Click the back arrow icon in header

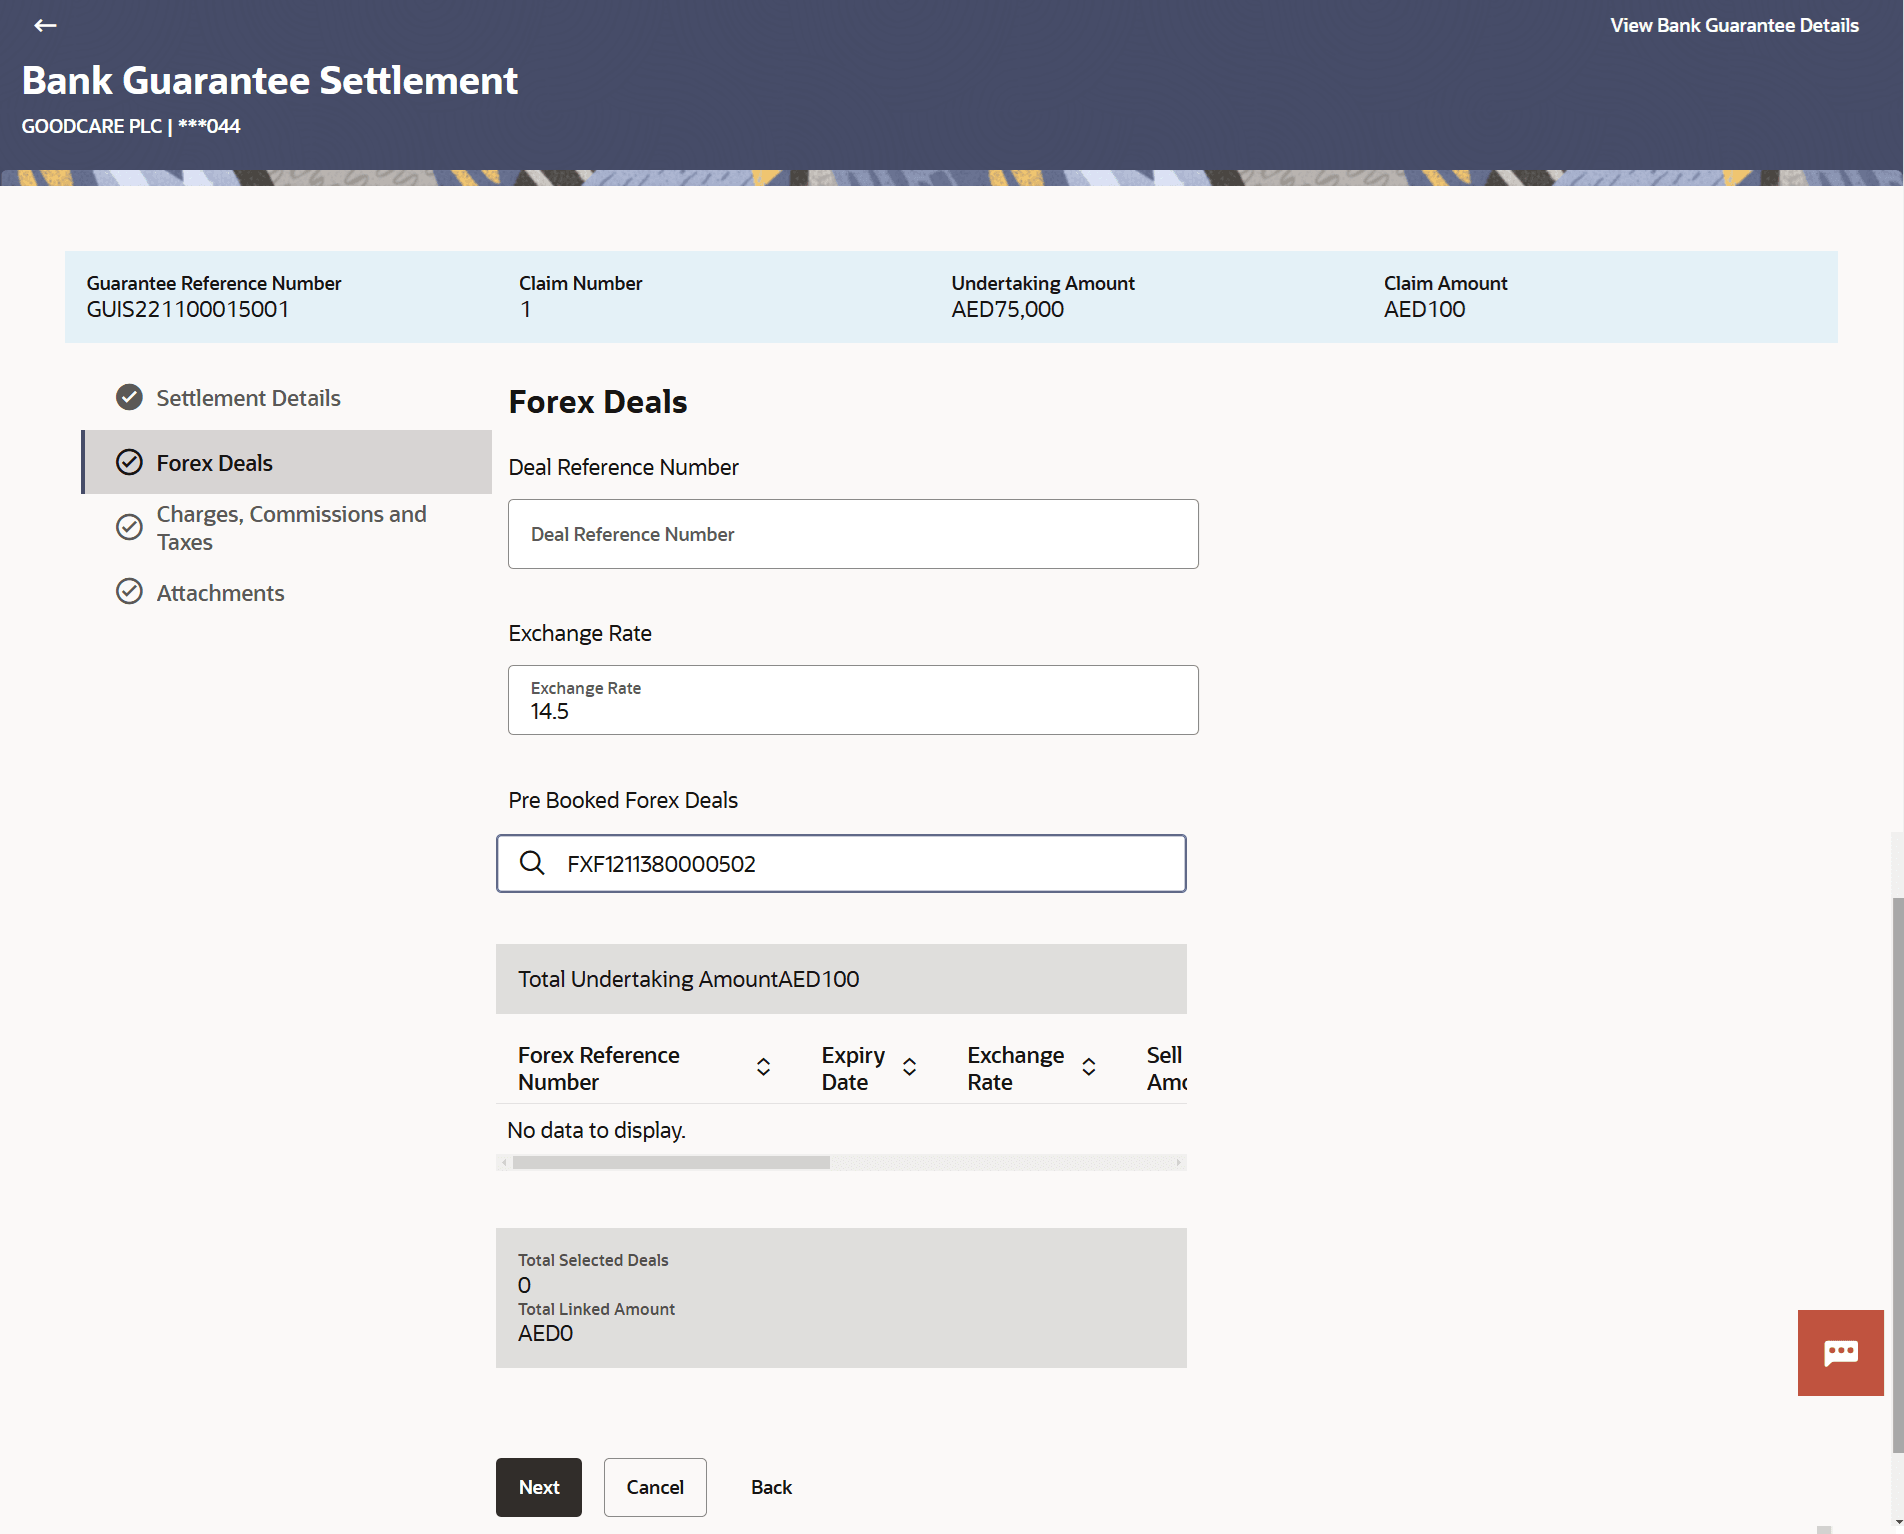(45, 26)
